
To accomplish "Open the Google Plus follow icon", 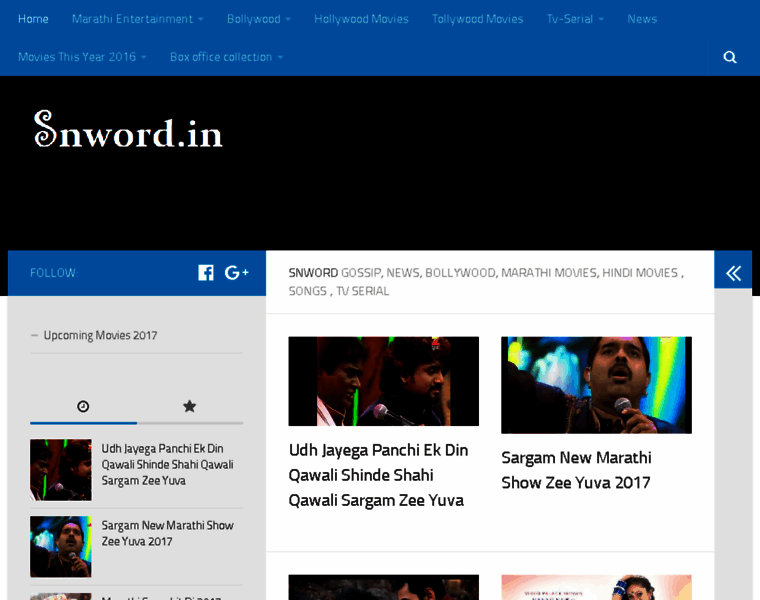I will pos(237,273).
